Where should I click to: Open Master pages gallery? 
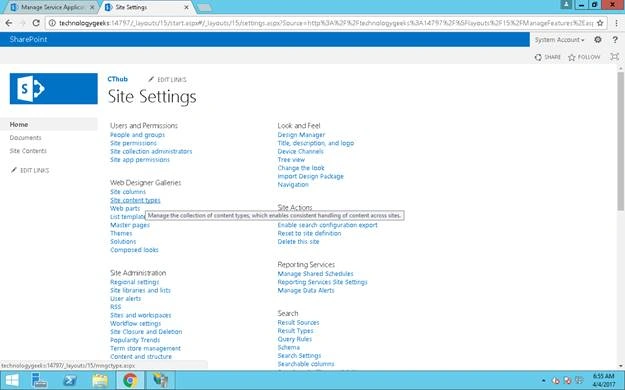pos(130,225)
